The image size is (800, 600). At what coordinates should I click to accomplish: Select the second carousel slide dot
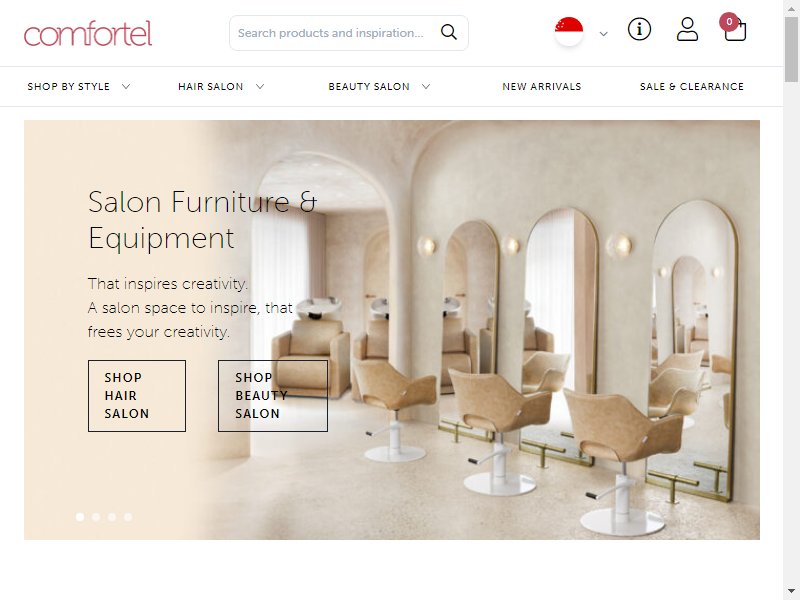[x=96, y=517]
